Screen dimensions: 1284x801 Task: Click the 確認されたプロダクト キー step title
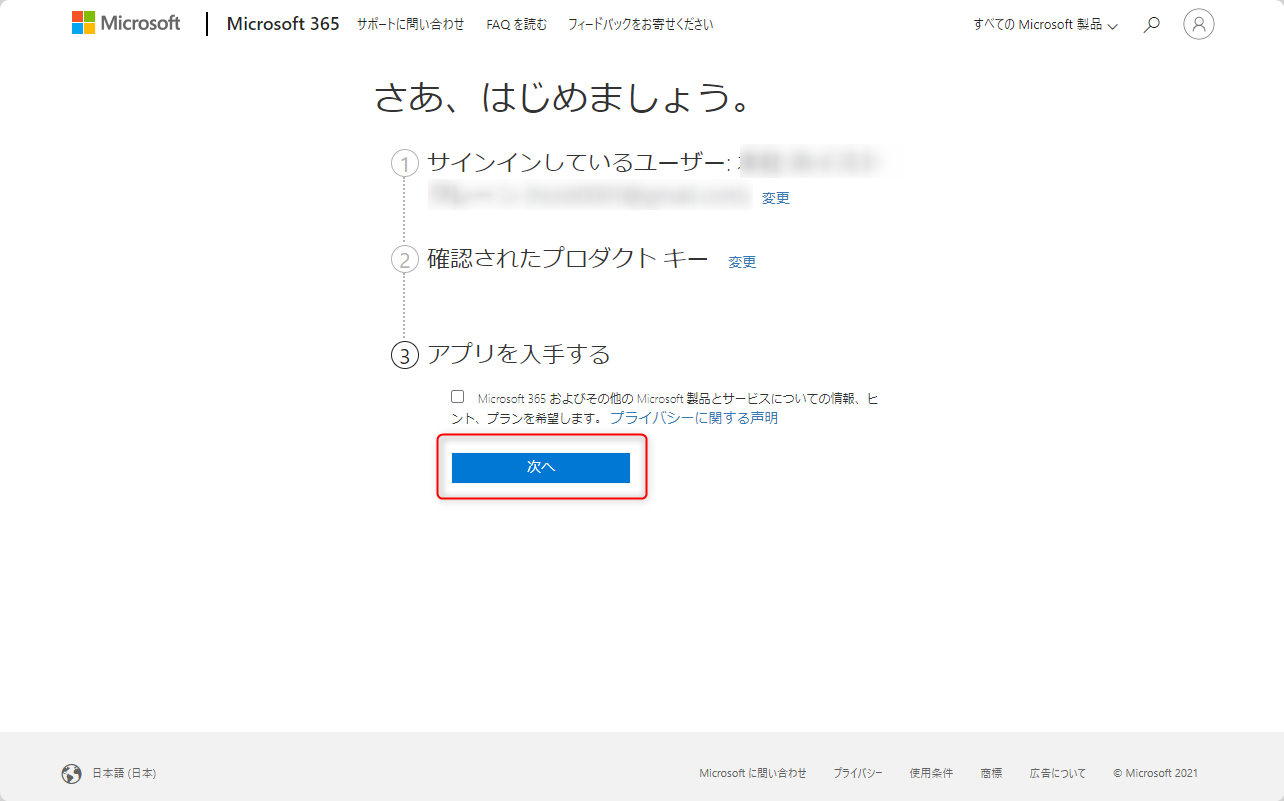(x=568, y=259)
